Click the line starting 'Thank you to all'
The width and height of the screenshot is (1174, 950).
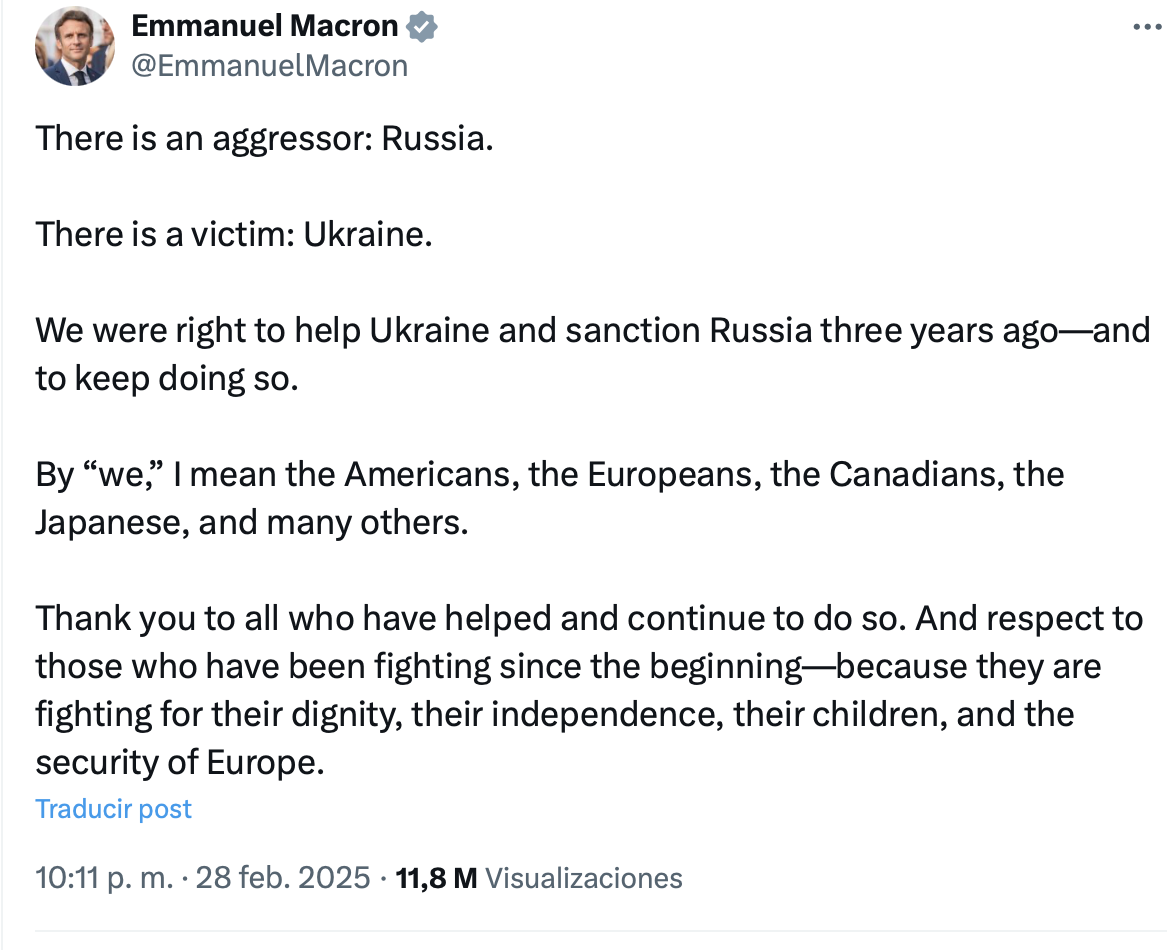589,619
